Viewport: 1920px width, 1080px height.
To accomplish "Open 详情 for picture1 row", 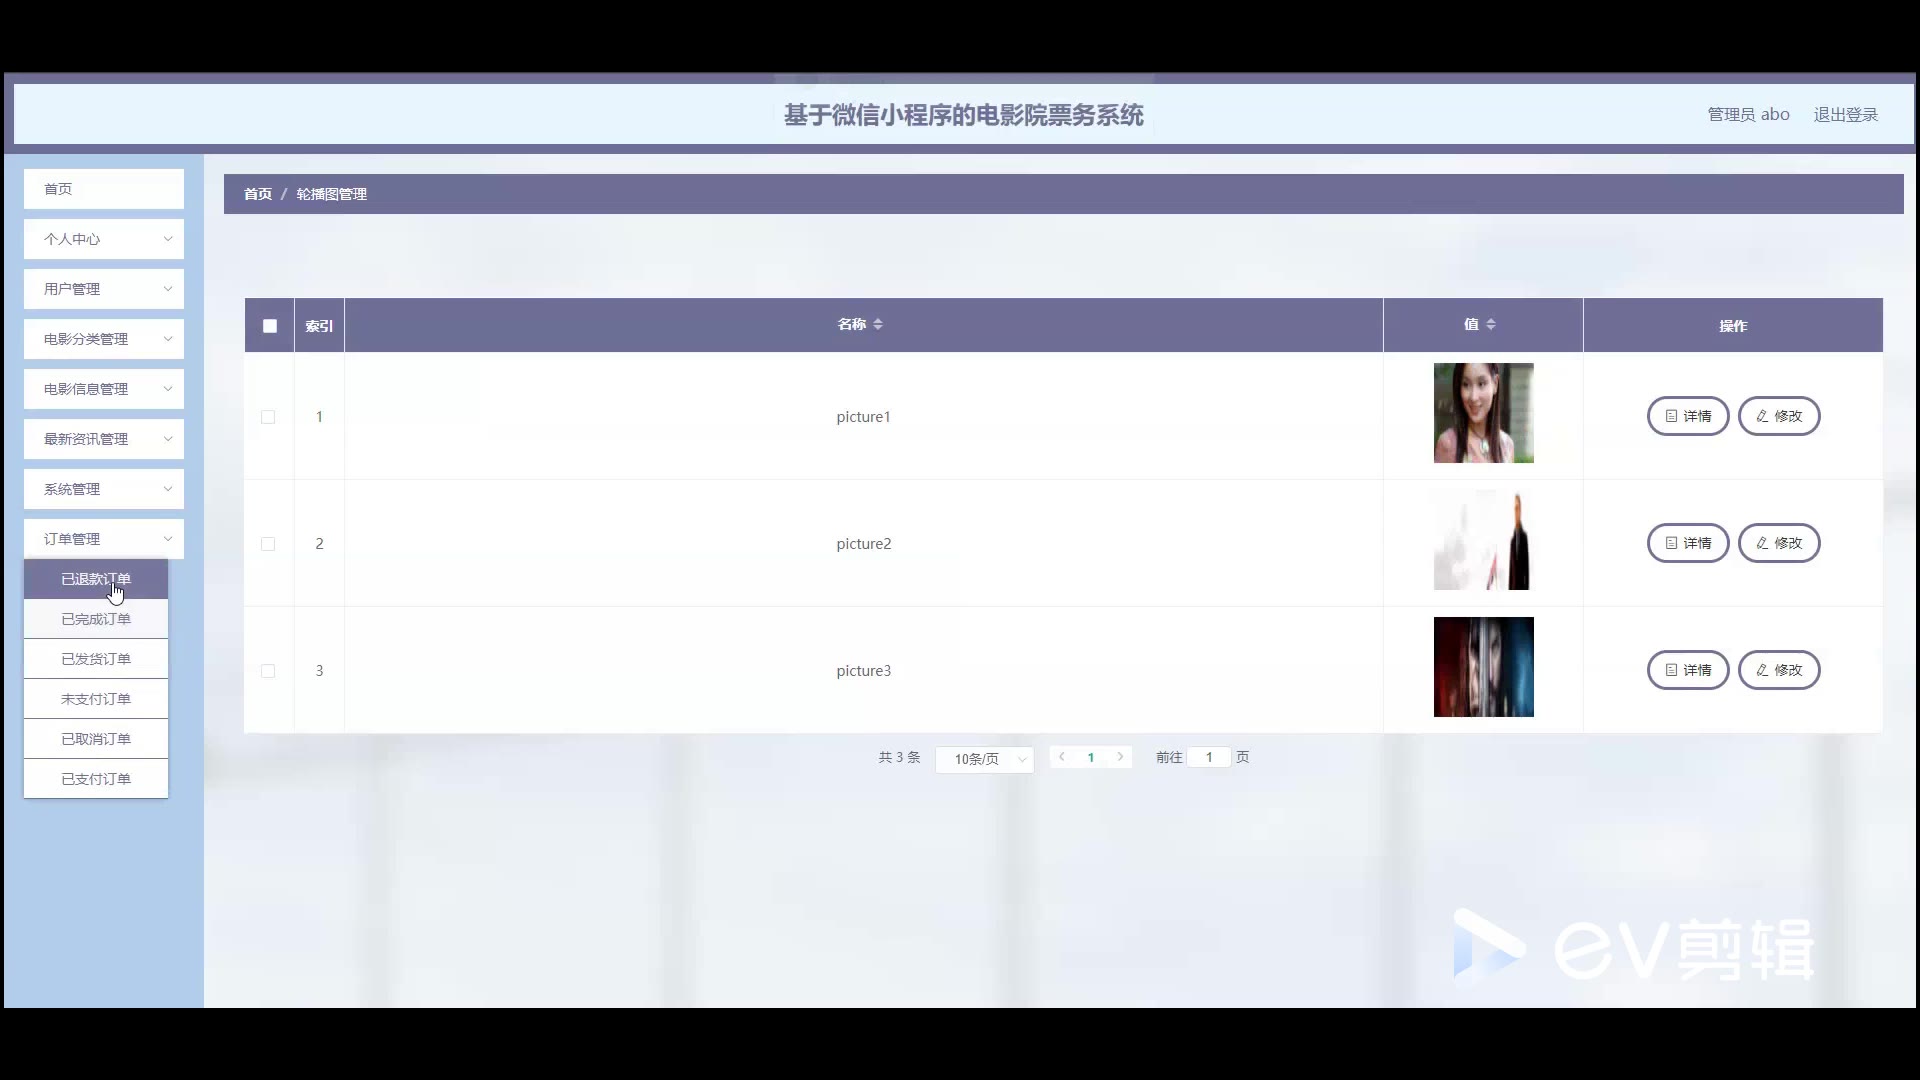I will [1687, 416].
